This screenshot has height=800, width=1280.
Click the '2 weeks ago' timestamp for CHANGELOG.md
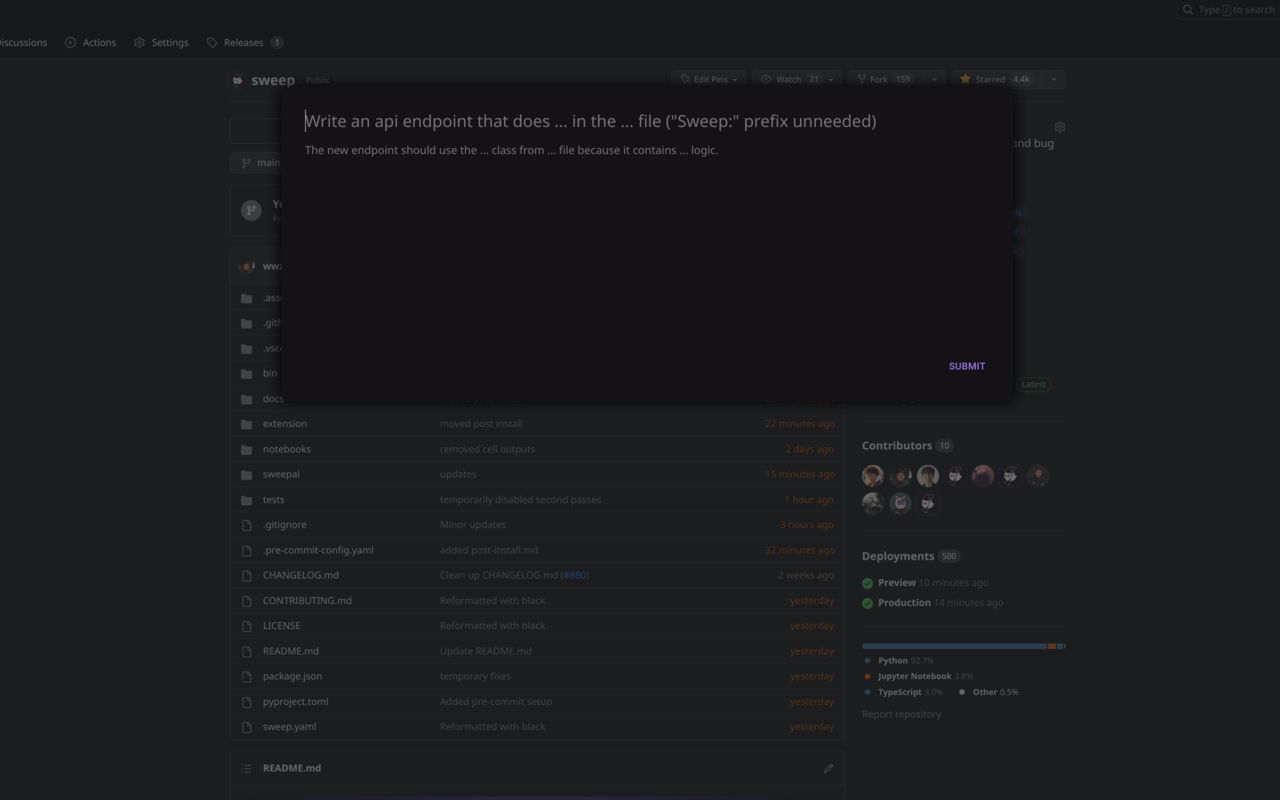(806, 575)
